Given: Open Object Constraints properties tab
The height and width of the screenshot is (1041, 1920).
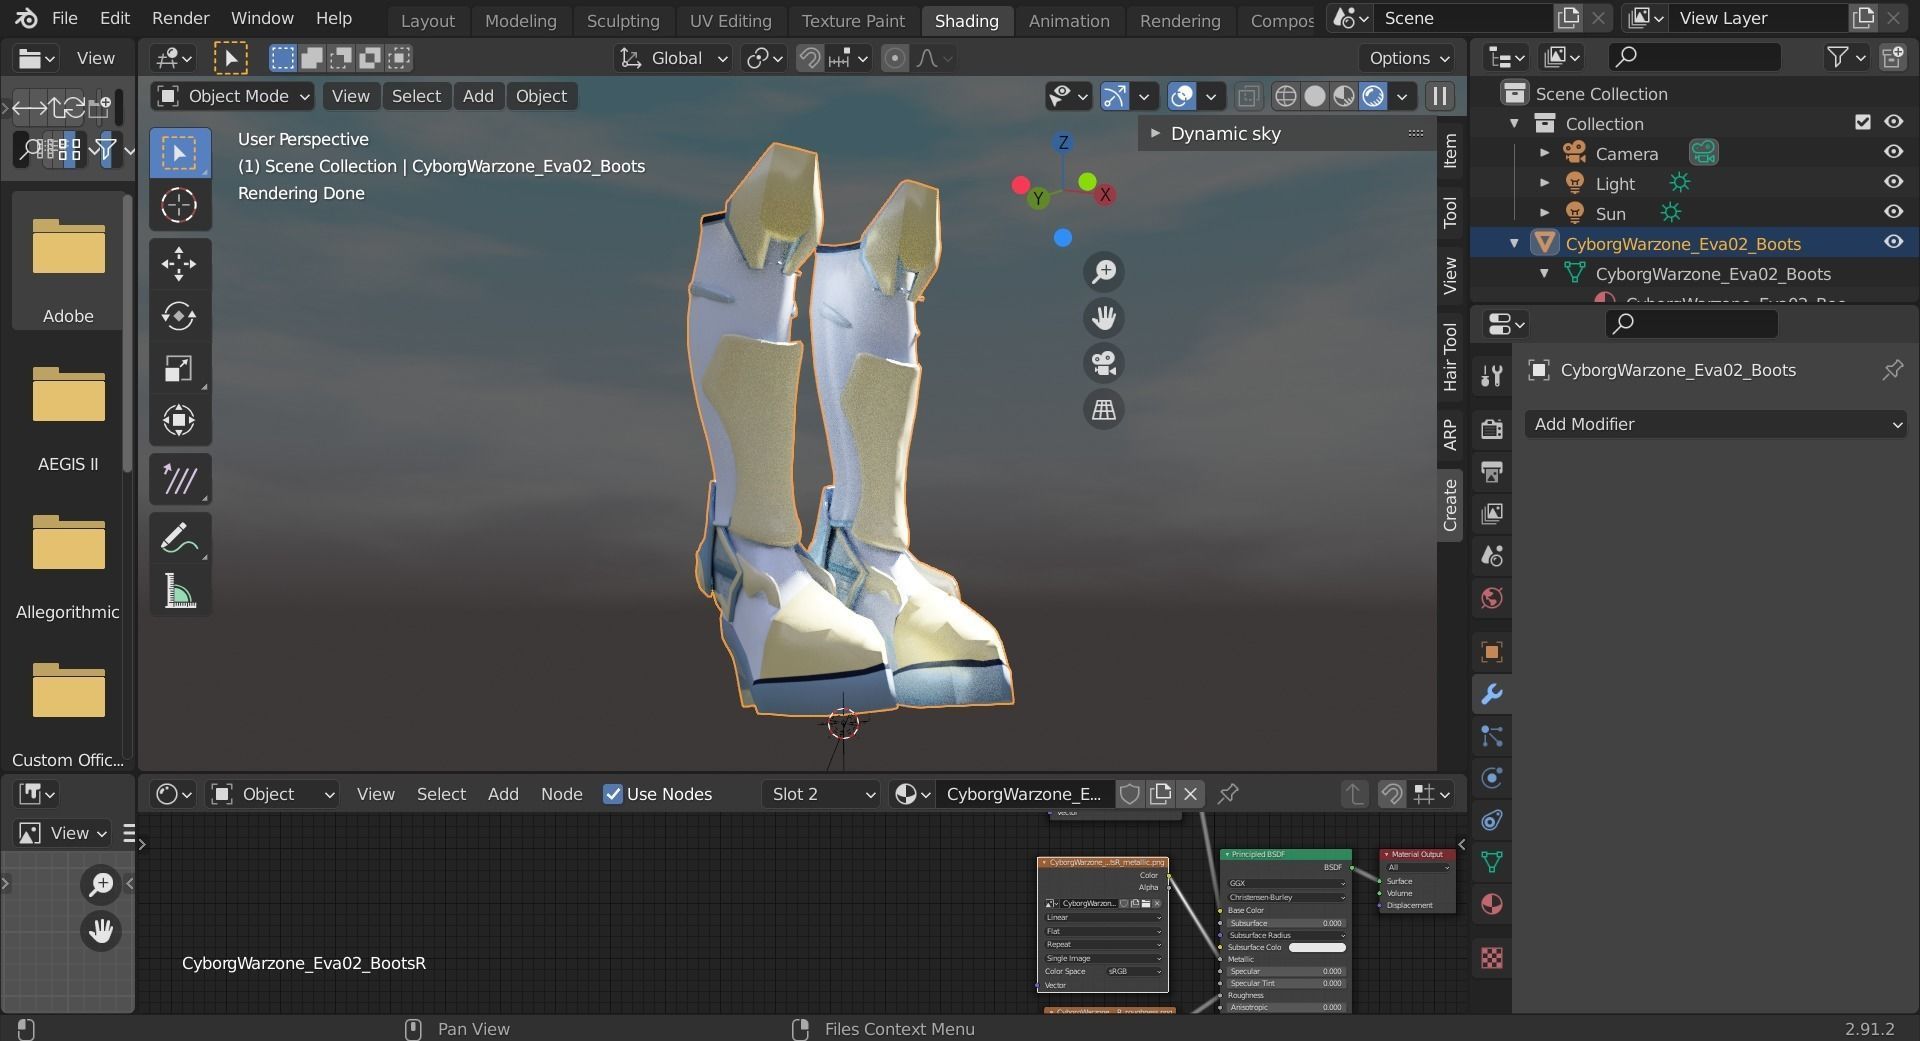Looking at the screenshot, I should 1492,821.
